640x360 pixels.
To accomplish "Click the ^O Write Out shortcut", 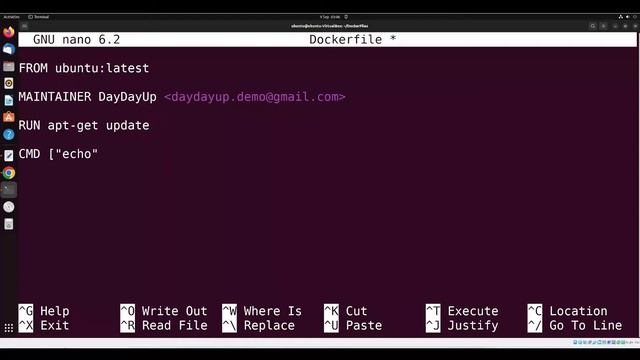I will pos(164,311).
